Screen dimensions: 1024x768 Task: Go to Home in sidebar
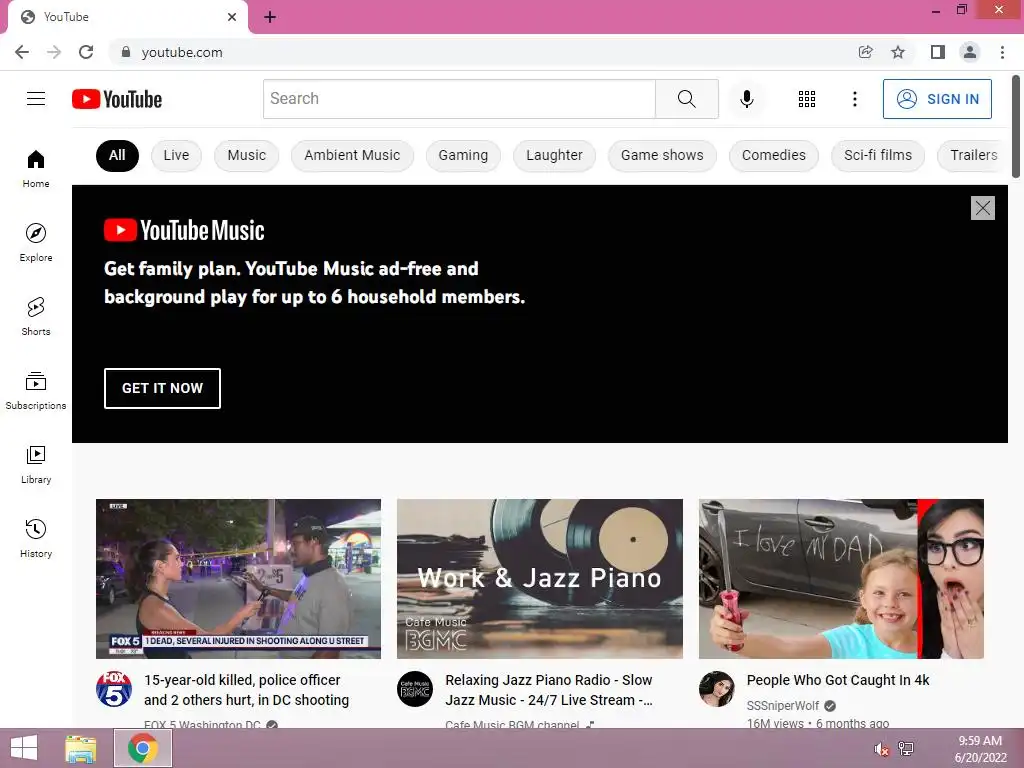pos(36,168)
